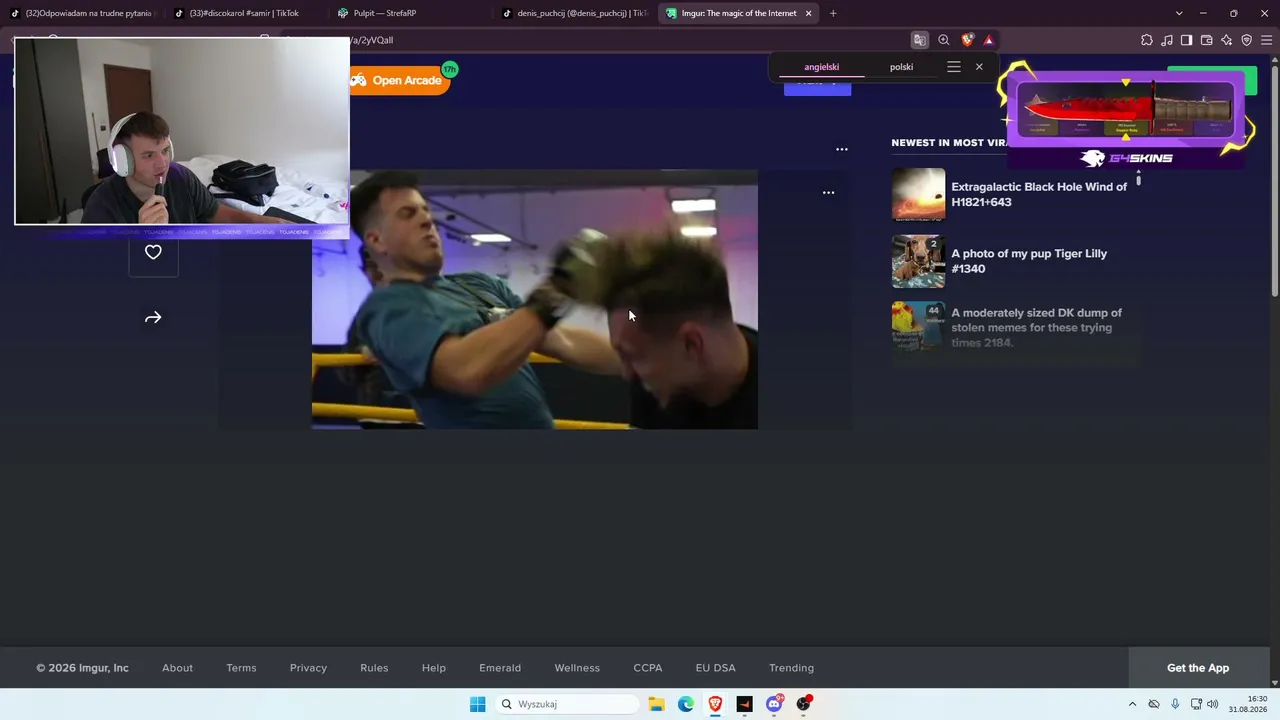The width and height of the screenshot is (1280, 720).
Task: Open 'A photo of my pup Tiger Lilly' link
Action: tap(1029, 261)
